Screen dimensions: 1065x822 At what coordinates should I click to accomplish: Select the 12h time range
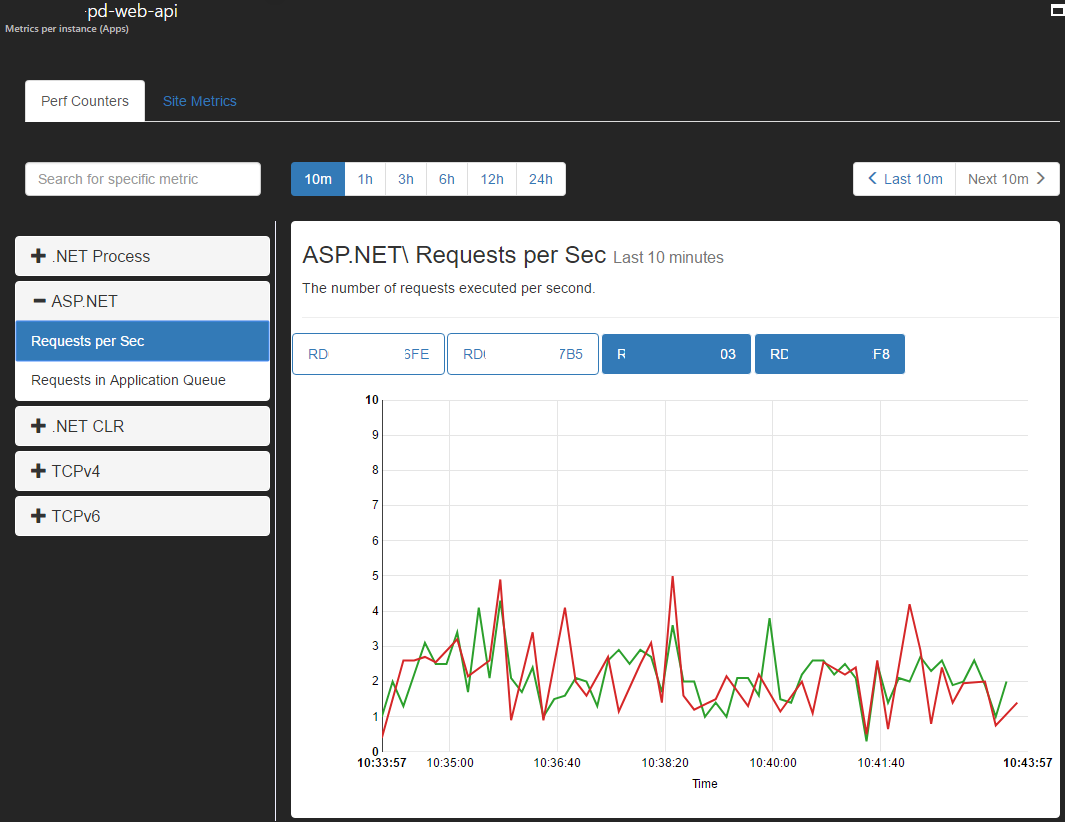pos(492,179)
